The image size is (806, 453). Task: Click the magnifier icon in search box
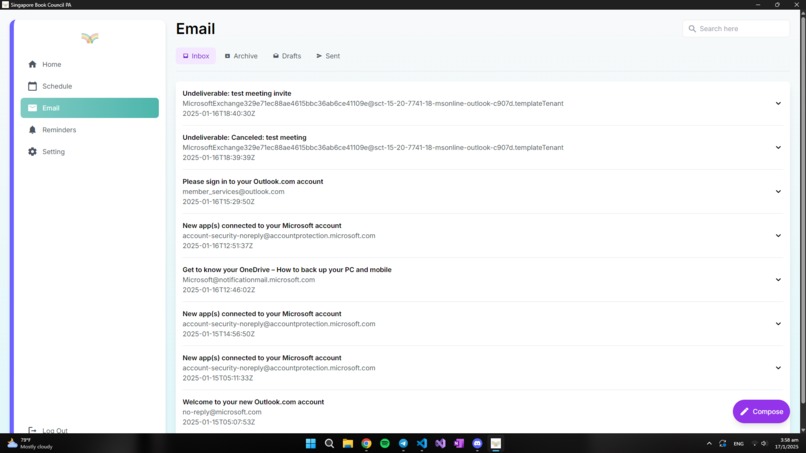point(692,29)
